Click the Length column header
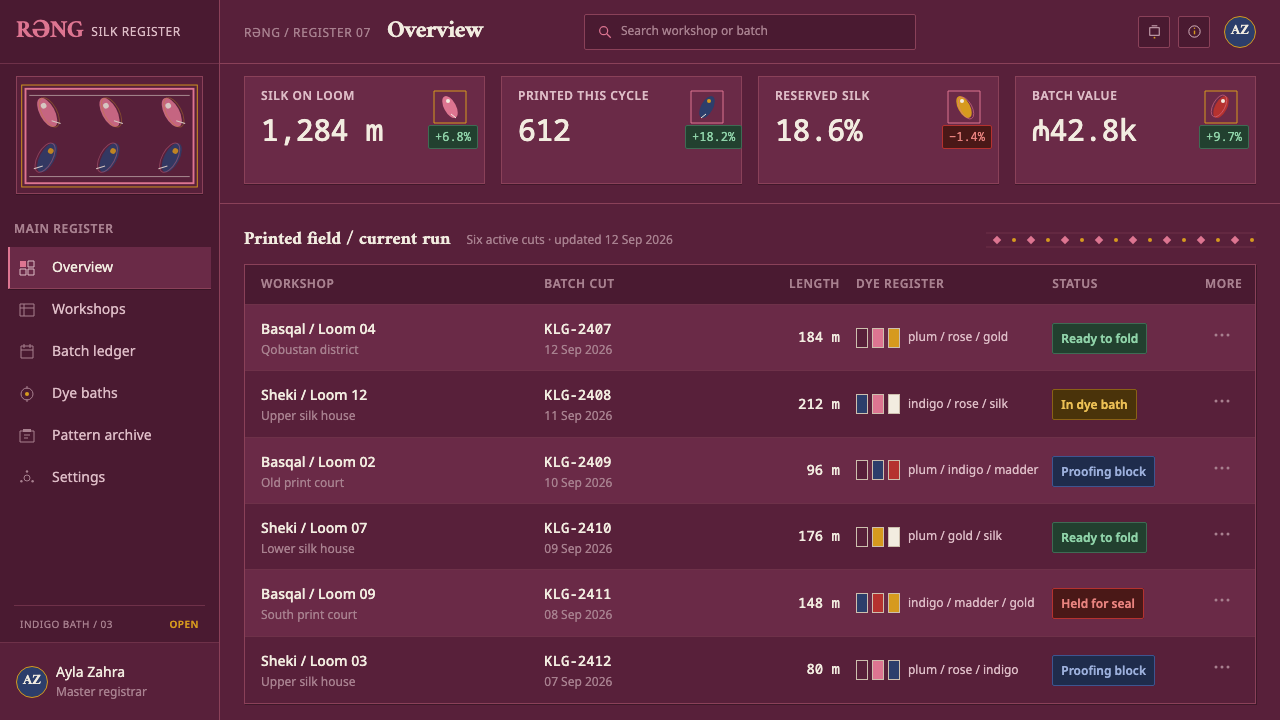1280x720 pixels. pos(814,283)
